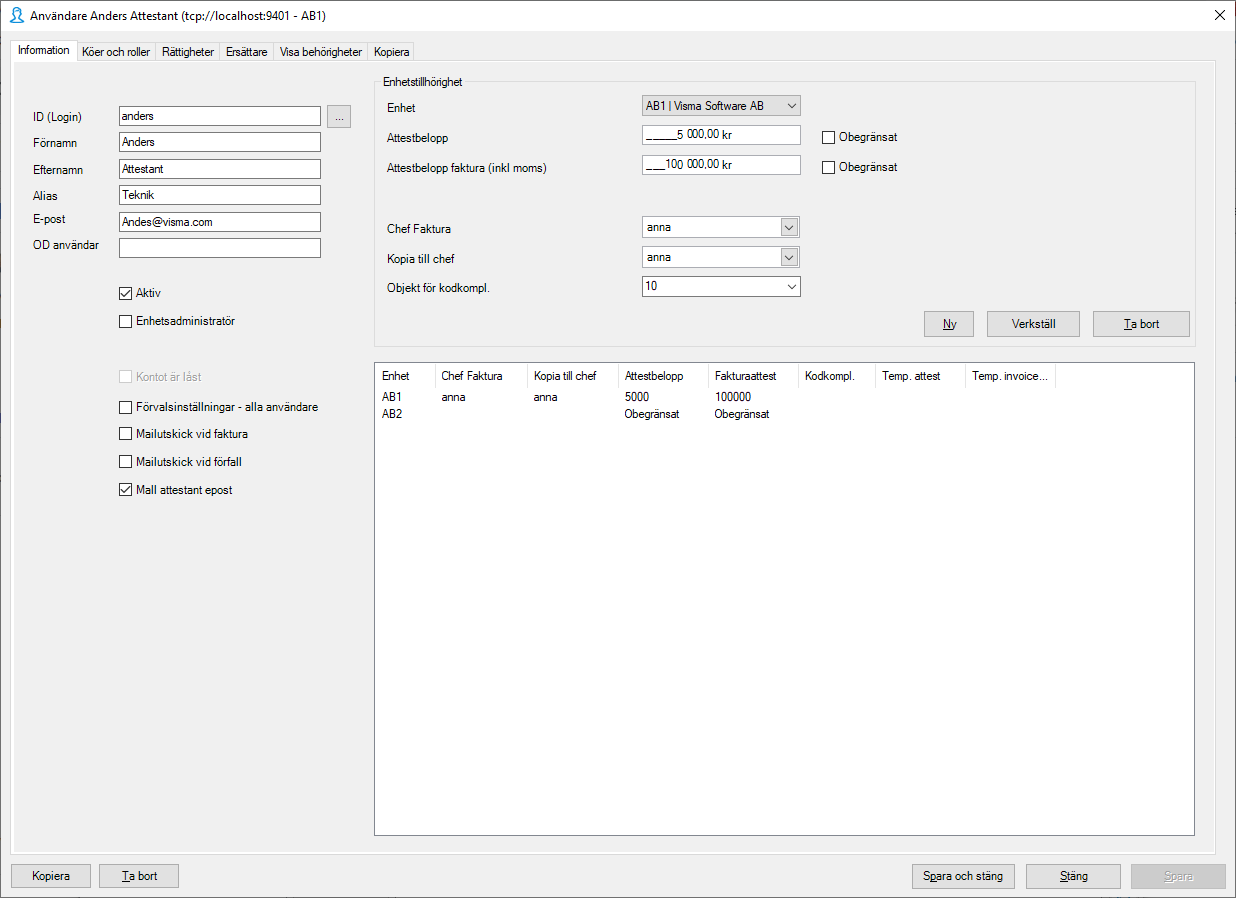1236x898 pixels.
Task: Open the Ersättare tab
Action: 246,51
